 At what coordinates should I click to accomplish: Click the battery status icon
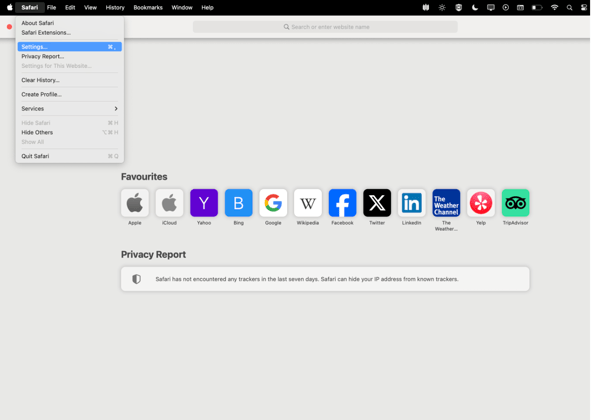(537, 8)
